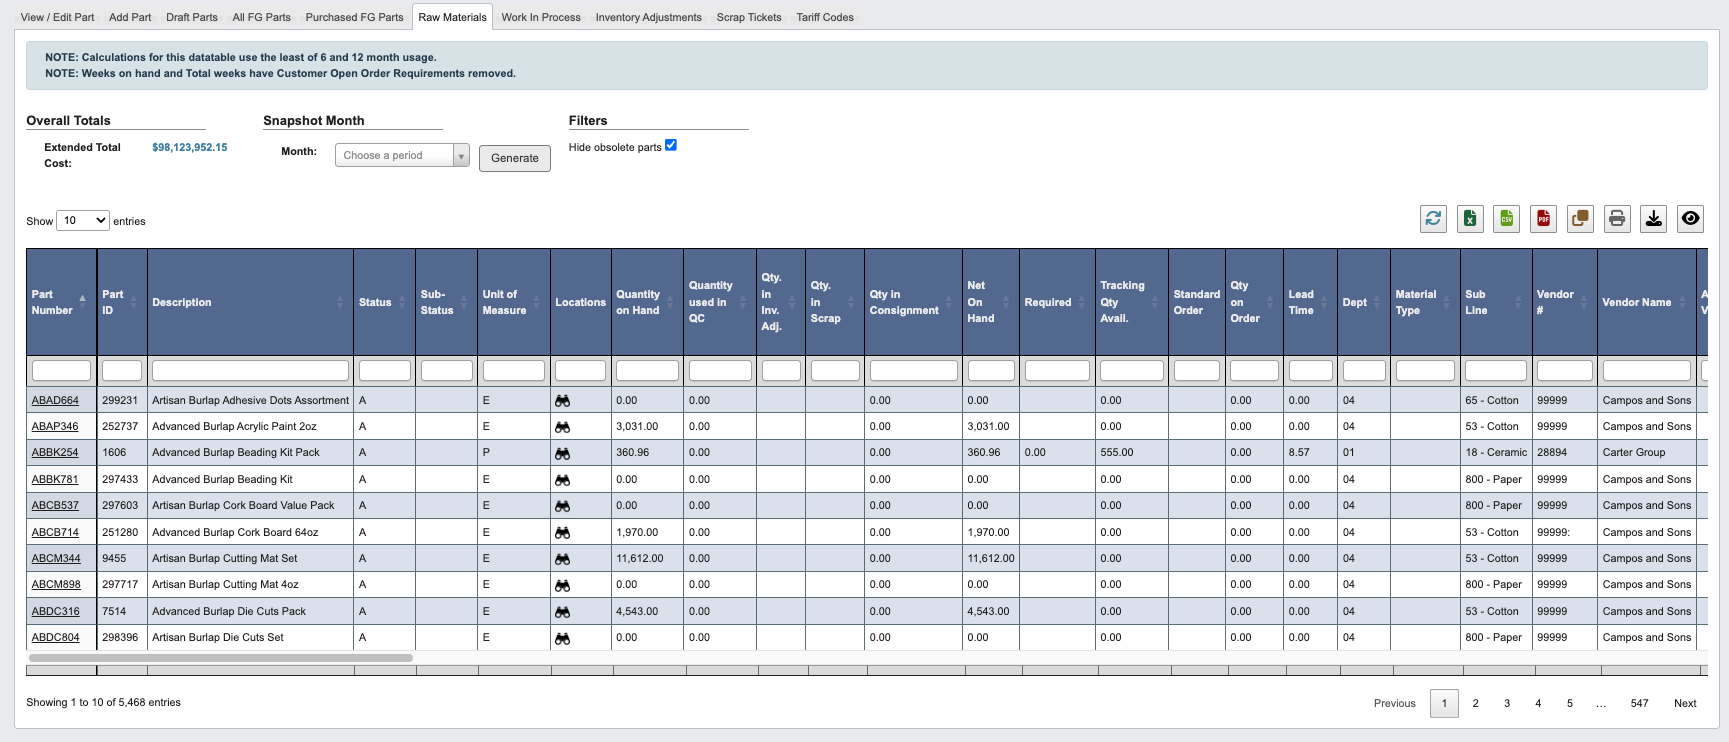Switch to View / Edit Part tab
This screenshot has width=1729, height=742.
pos(57,17)
